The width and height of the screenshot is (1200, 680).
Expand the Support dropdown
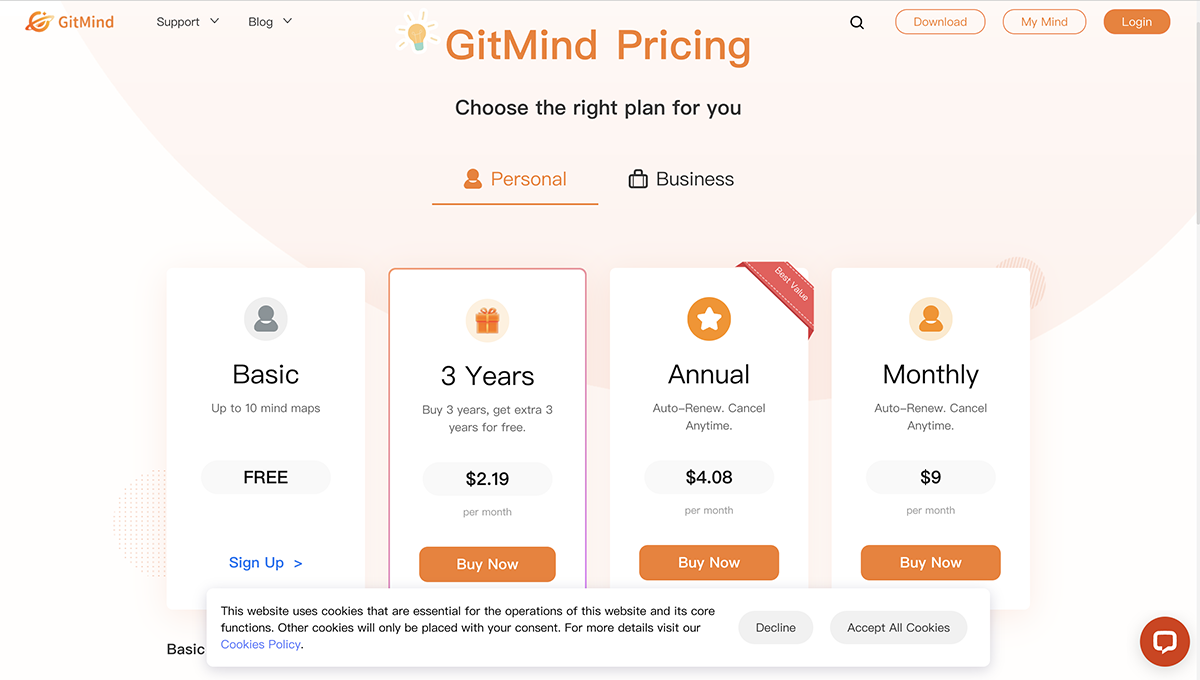(x=187, y=21)
